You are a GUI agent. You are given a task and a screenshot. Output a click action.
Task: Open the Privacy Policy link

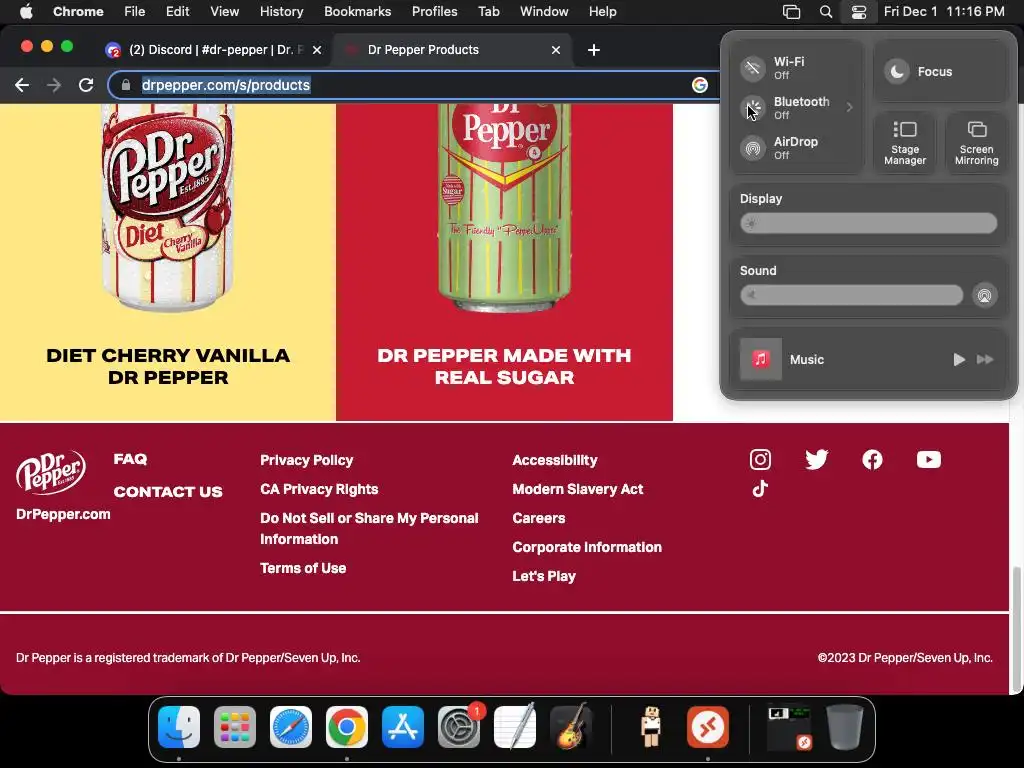point(306,460)
